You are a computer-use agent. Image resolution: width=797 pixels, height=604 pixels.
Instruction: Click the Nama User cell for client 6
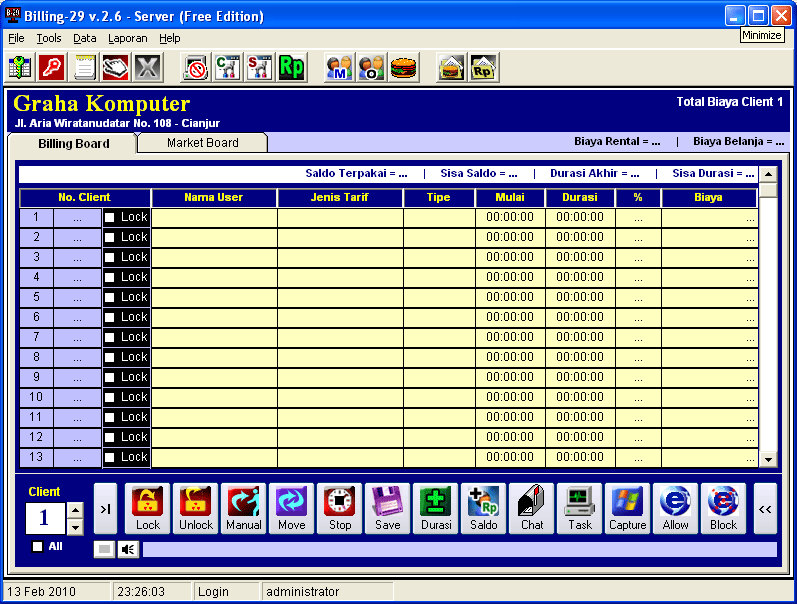214,317
